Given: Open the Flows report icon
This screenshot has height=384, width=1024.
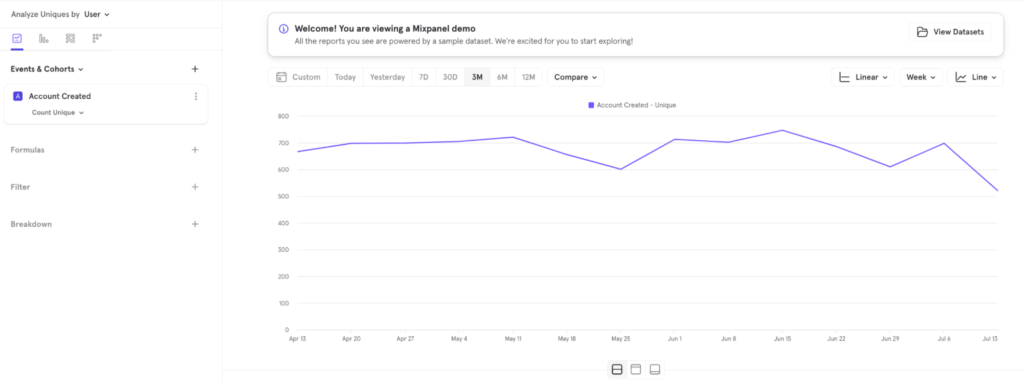Looking at the screenshot, I should [71, 39].
